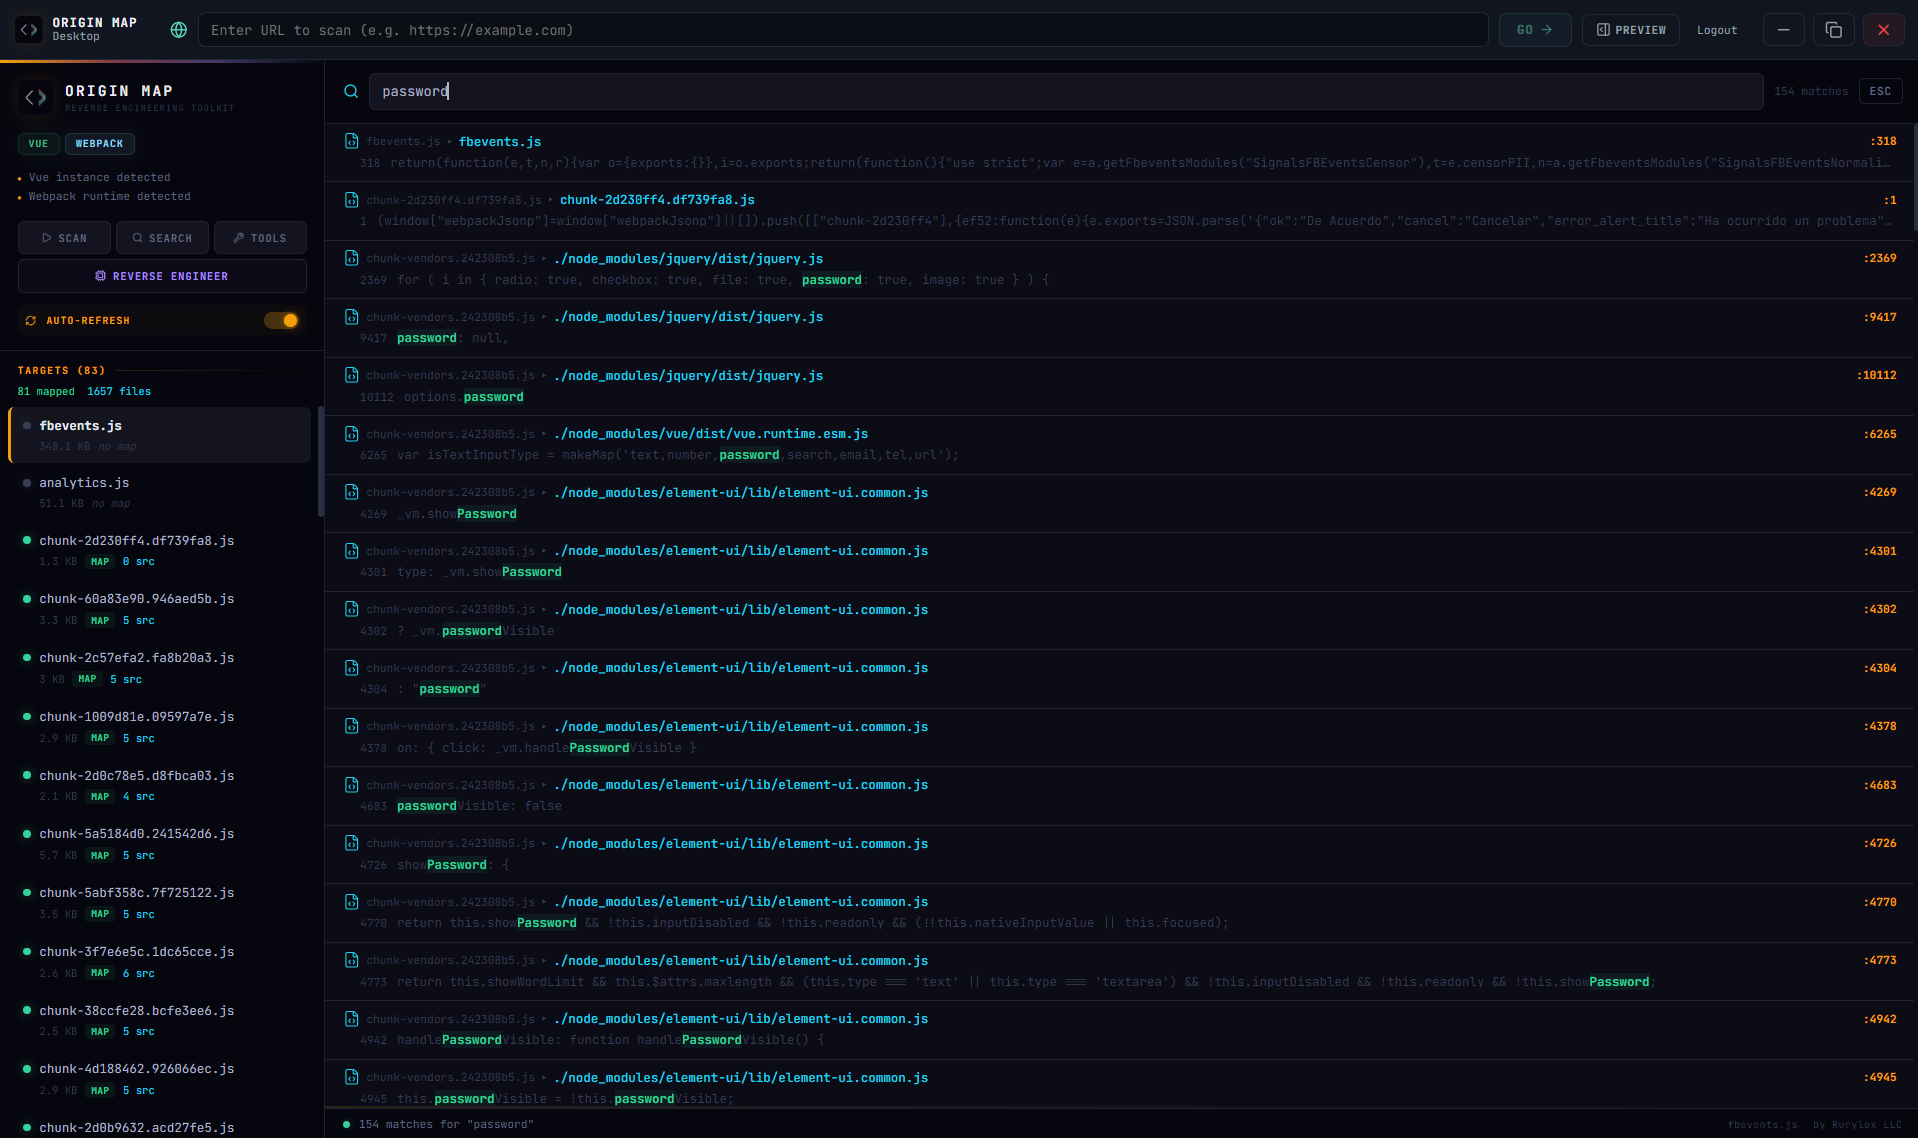The width and height of the screenshot is (1918, 1138).
Task: Open line 318 link of fbevents.js
Action: 1882,141
